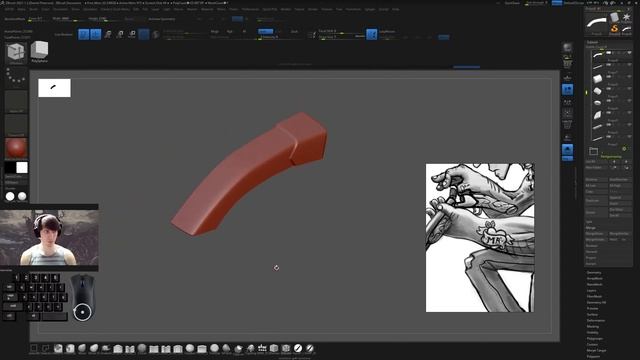This screenshot has width=640, height=360.
Task: Open the dotted stroke type selector
Action: pyautogui.click(x=16, y=76)
